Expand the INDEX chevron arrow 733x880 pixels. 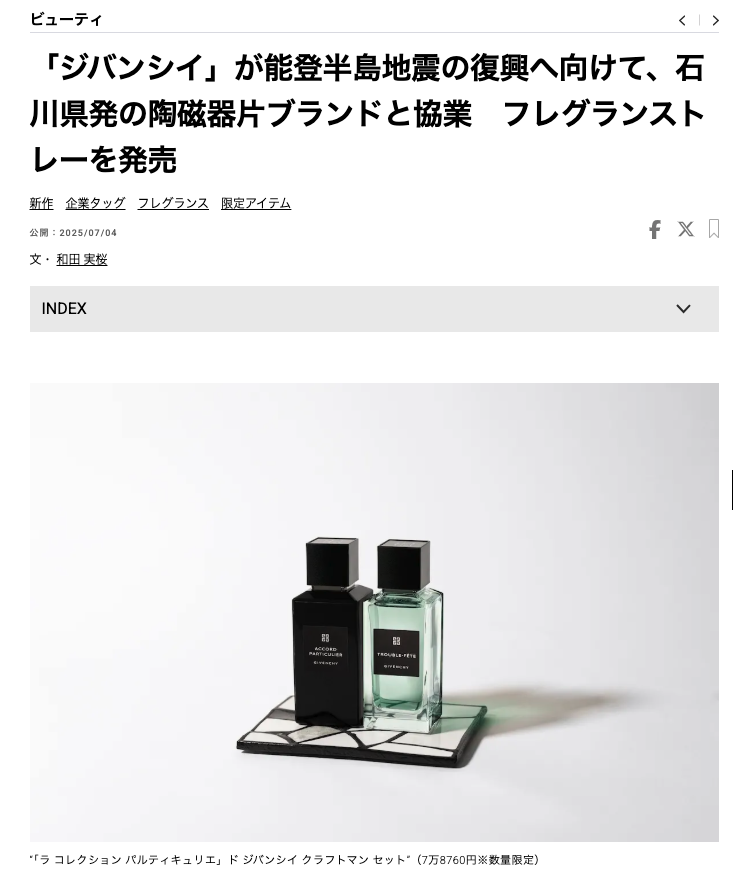(683, 309)
